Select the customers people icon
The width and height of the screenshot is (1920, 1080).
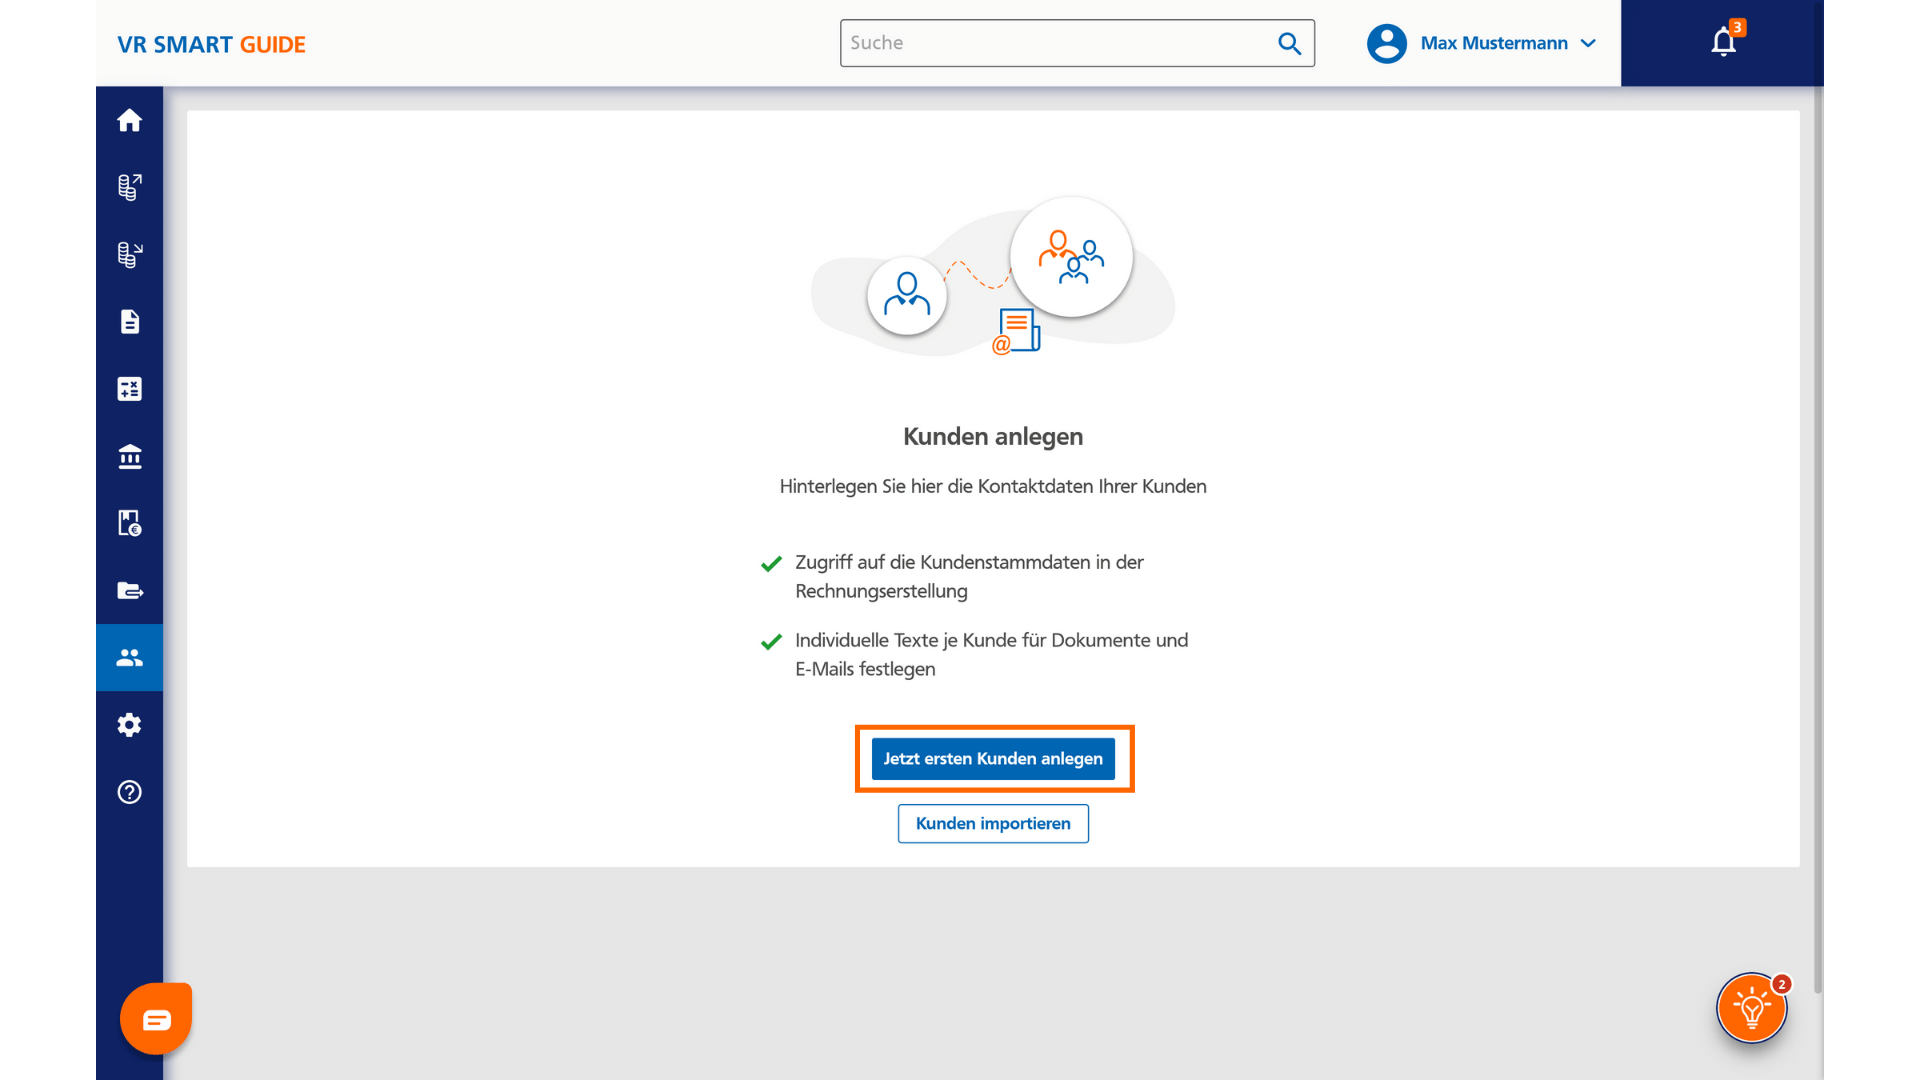[129, 657]
